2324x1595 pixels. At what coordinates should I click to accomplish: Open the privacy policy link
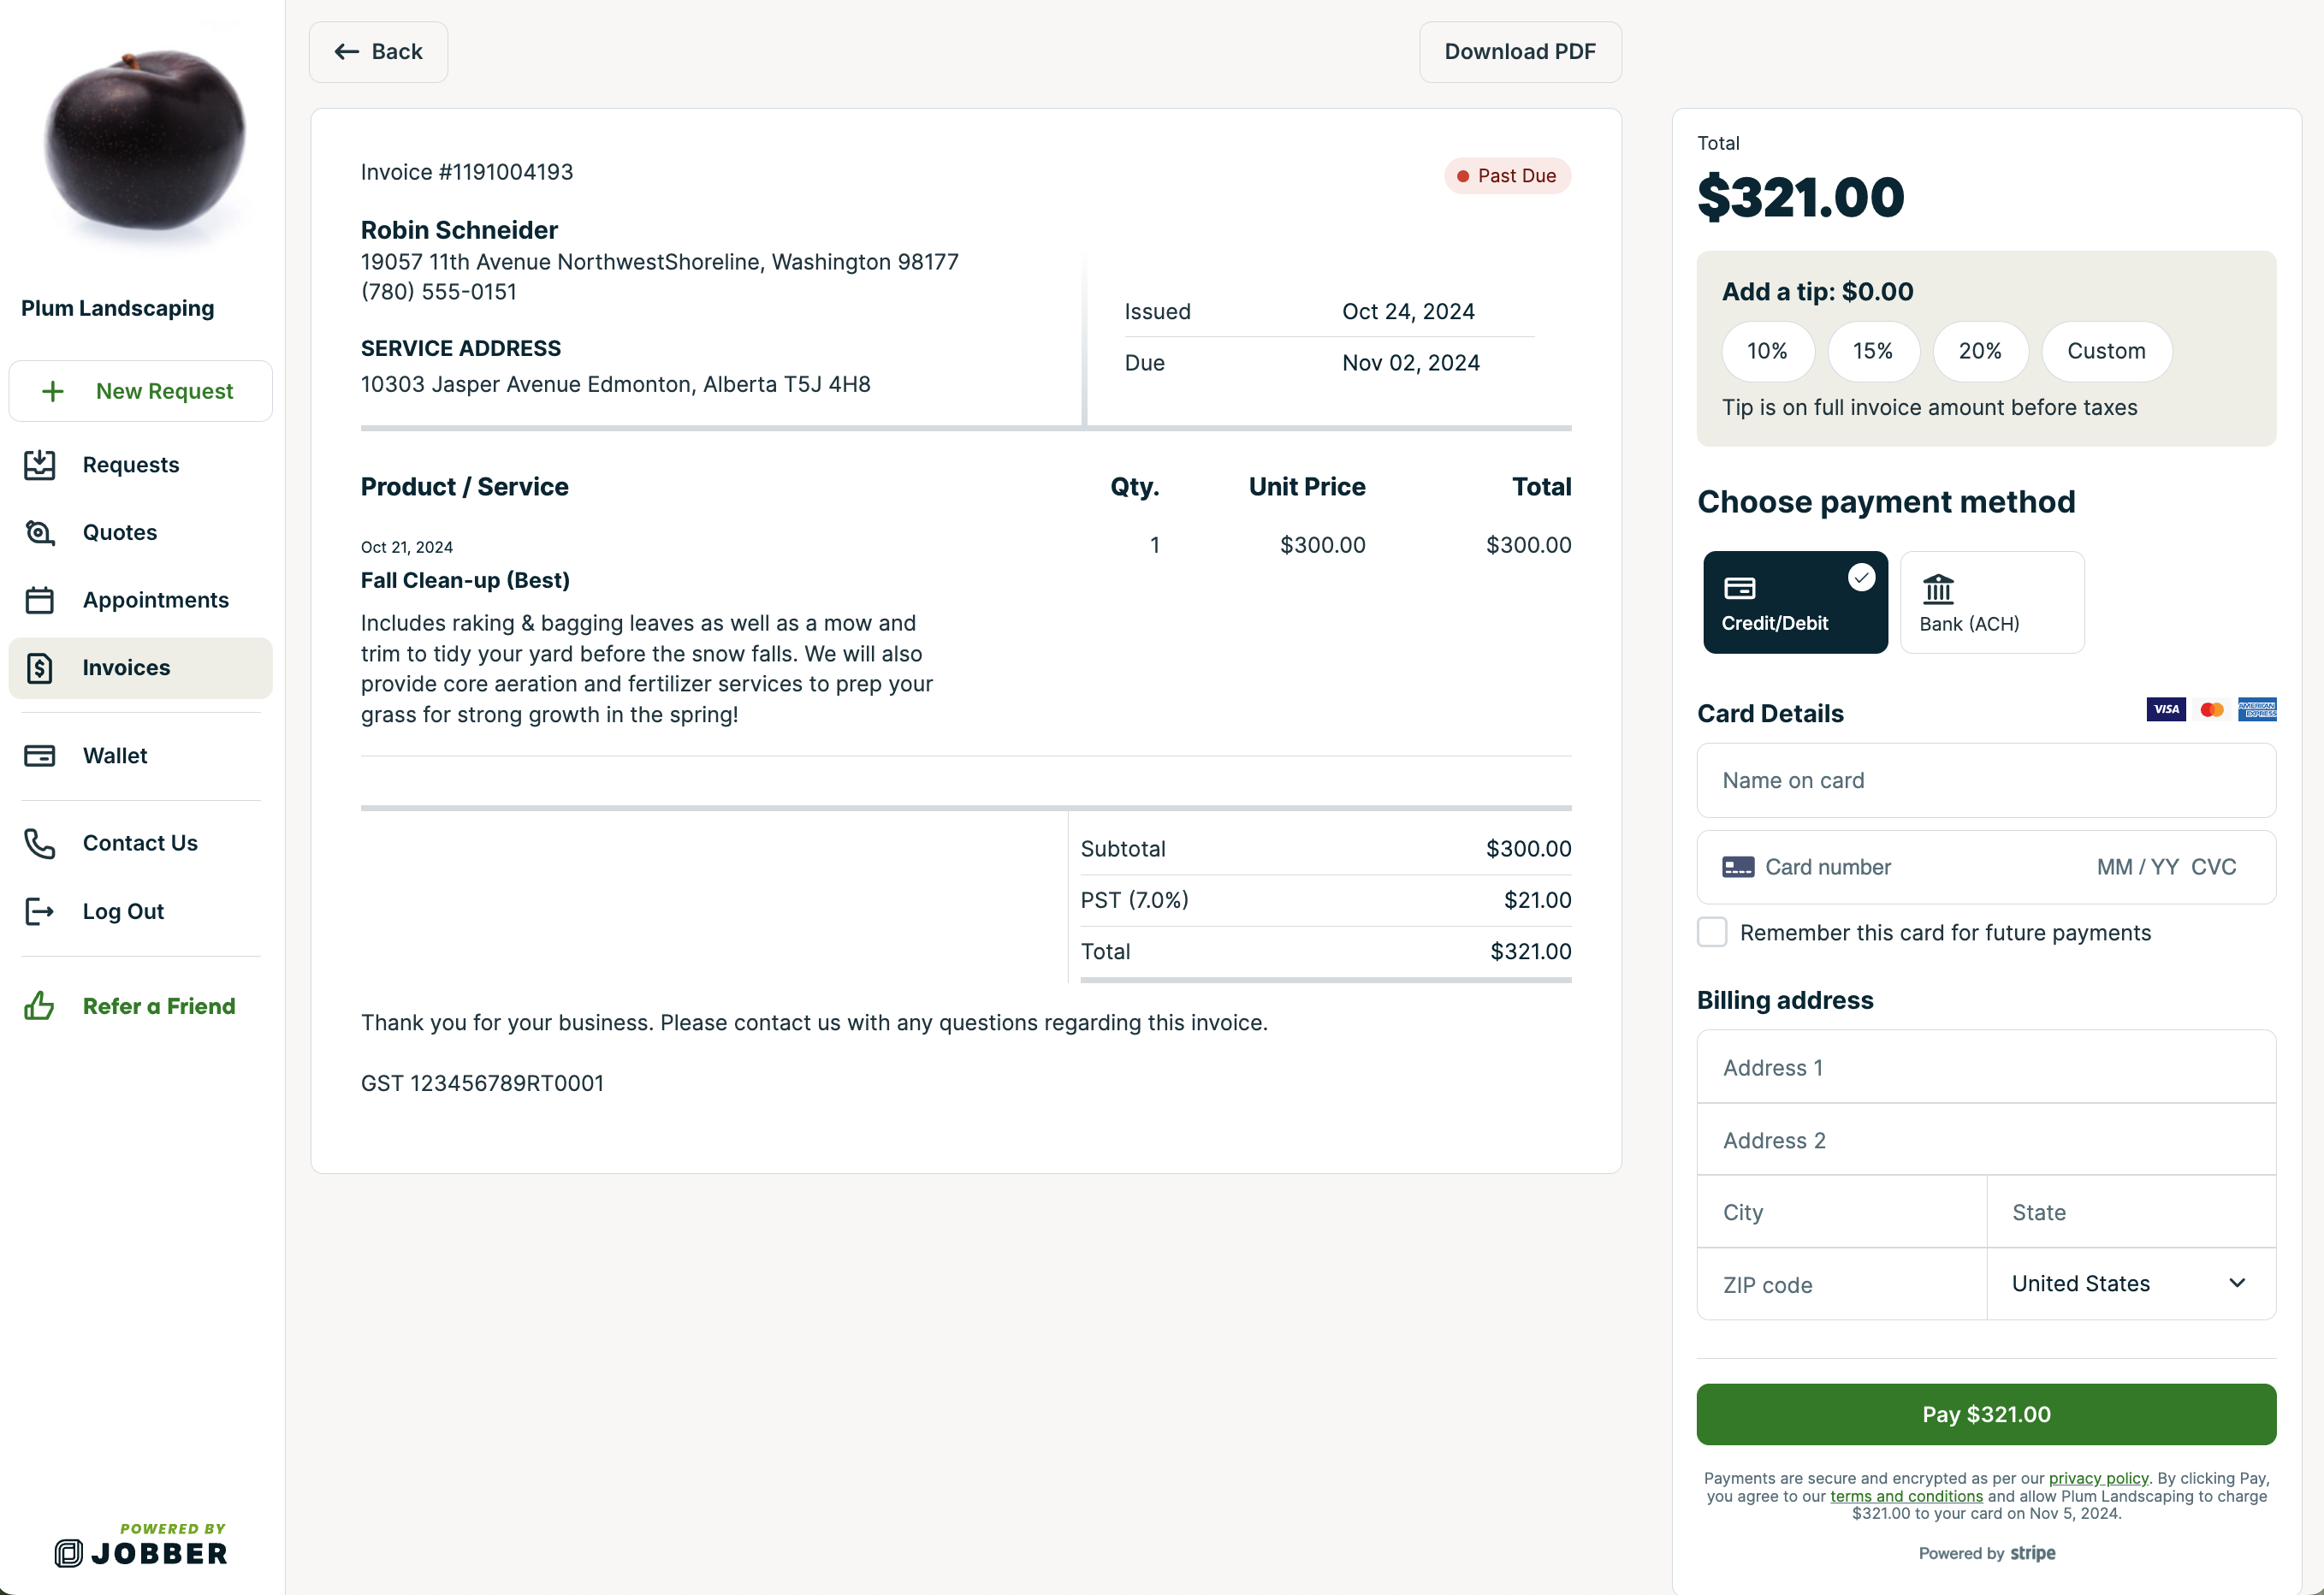[x=2098, y=1478]
